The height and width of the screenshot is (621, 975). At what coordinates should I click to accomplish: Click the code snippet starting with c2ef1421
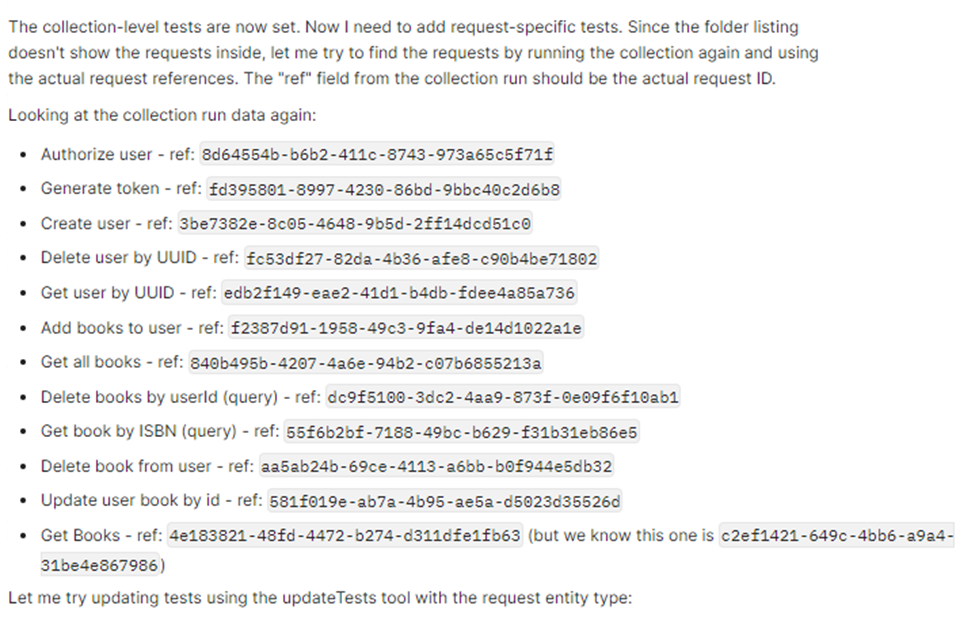(837, 536)
